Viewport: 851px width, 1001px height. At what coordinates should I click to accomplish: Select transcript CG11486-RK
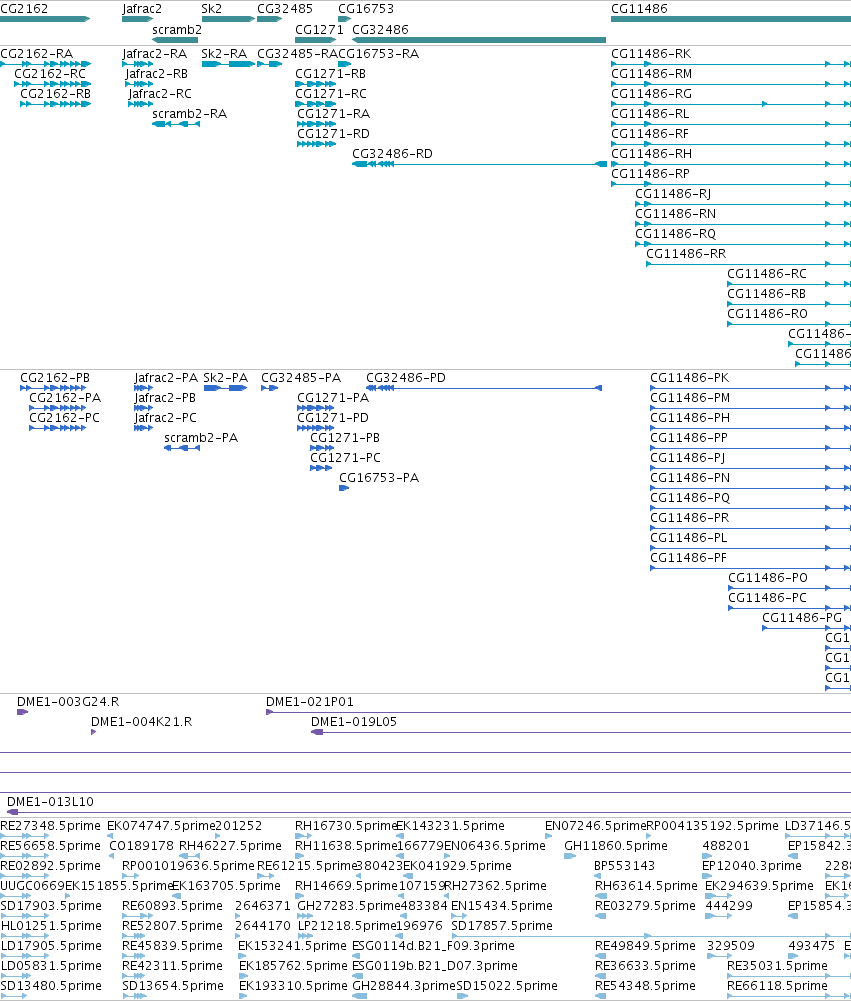(x=651, y=54)
